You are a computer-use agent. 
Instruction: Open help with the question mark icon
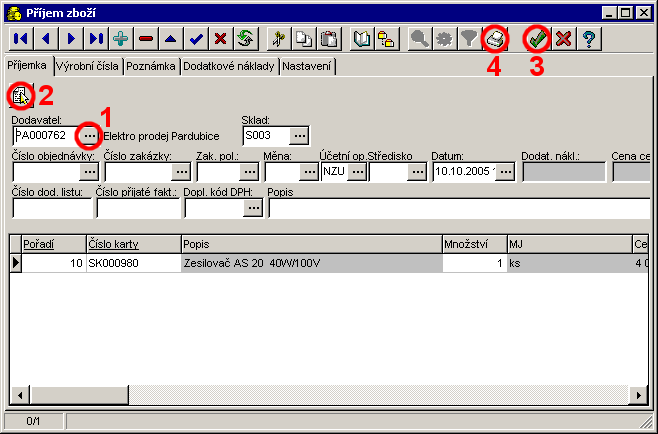(590, 39)
